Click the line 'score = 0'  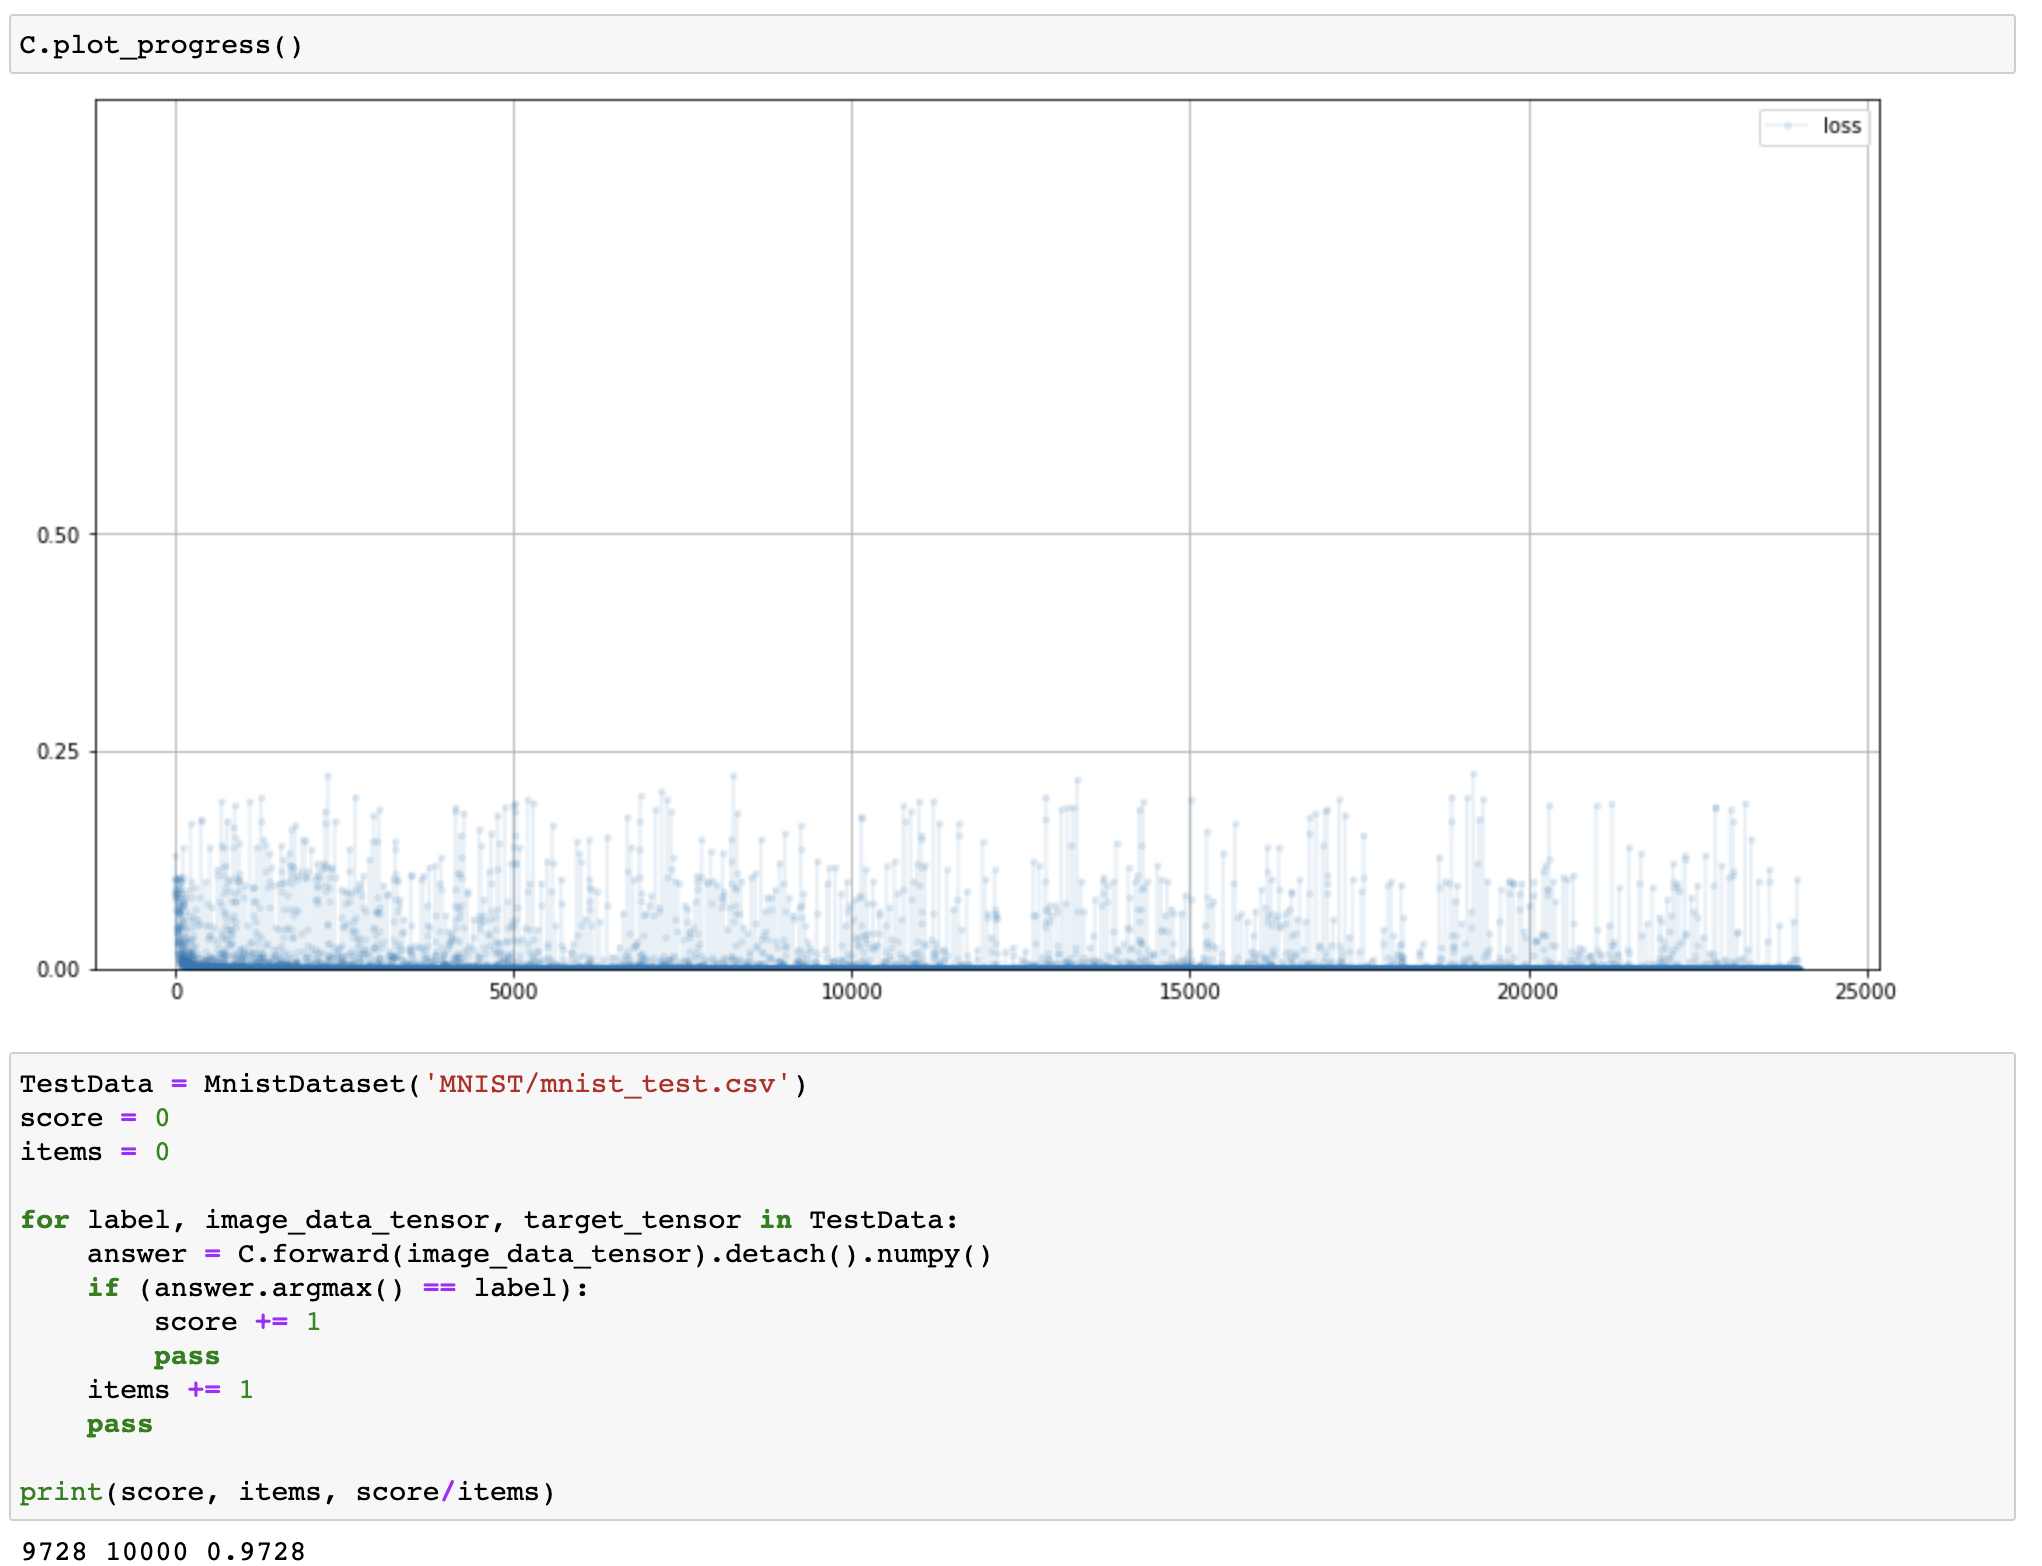click(95, 1118)
